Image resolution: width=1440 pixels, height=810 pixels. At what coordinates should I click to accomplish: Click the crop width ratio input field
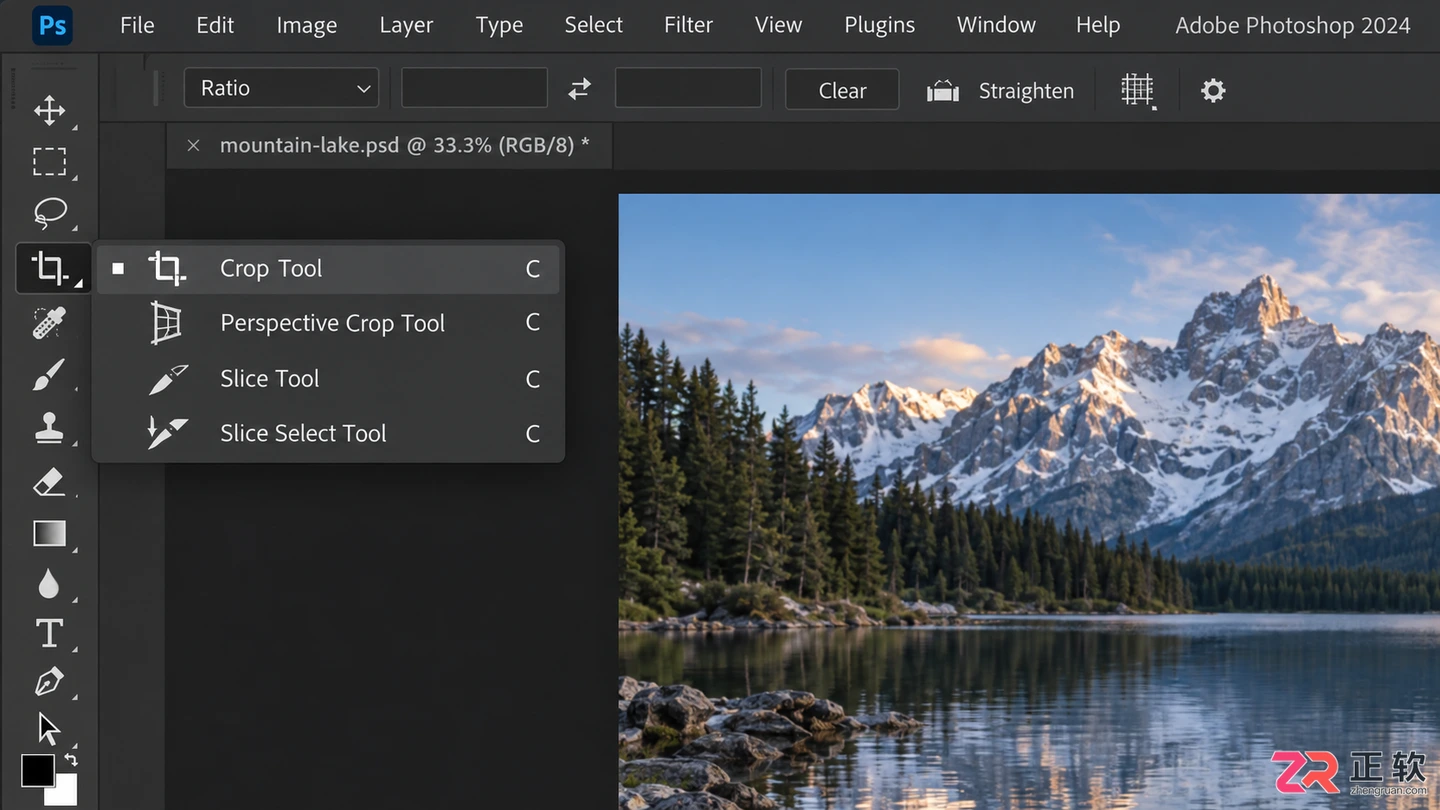(474, 88)
